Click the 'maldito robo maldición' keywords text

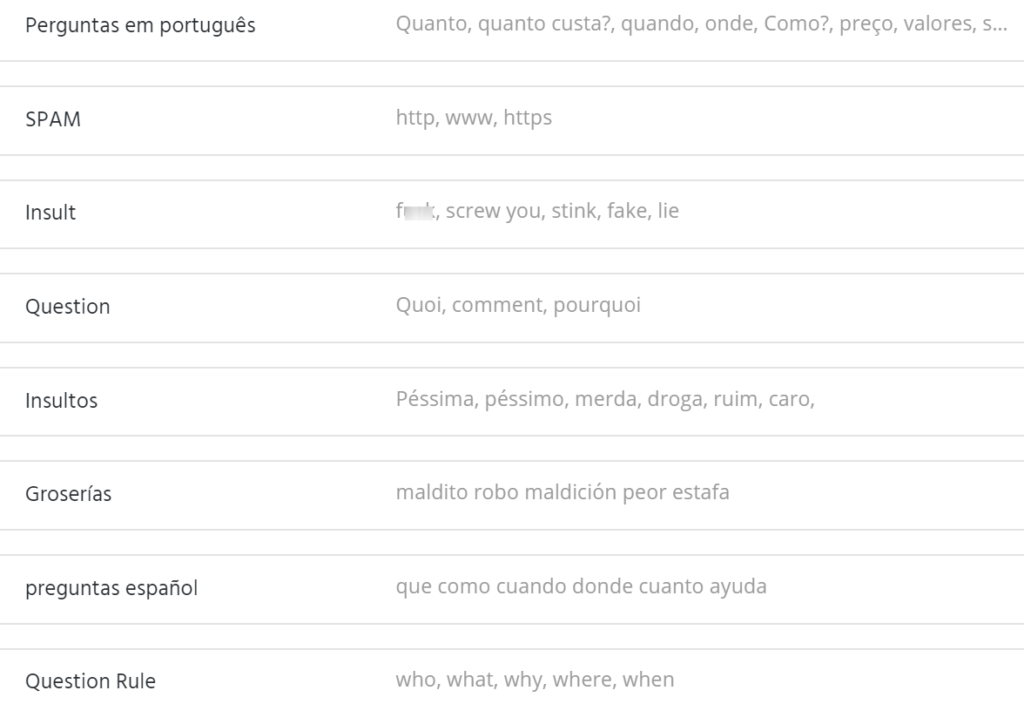point(562,492)
